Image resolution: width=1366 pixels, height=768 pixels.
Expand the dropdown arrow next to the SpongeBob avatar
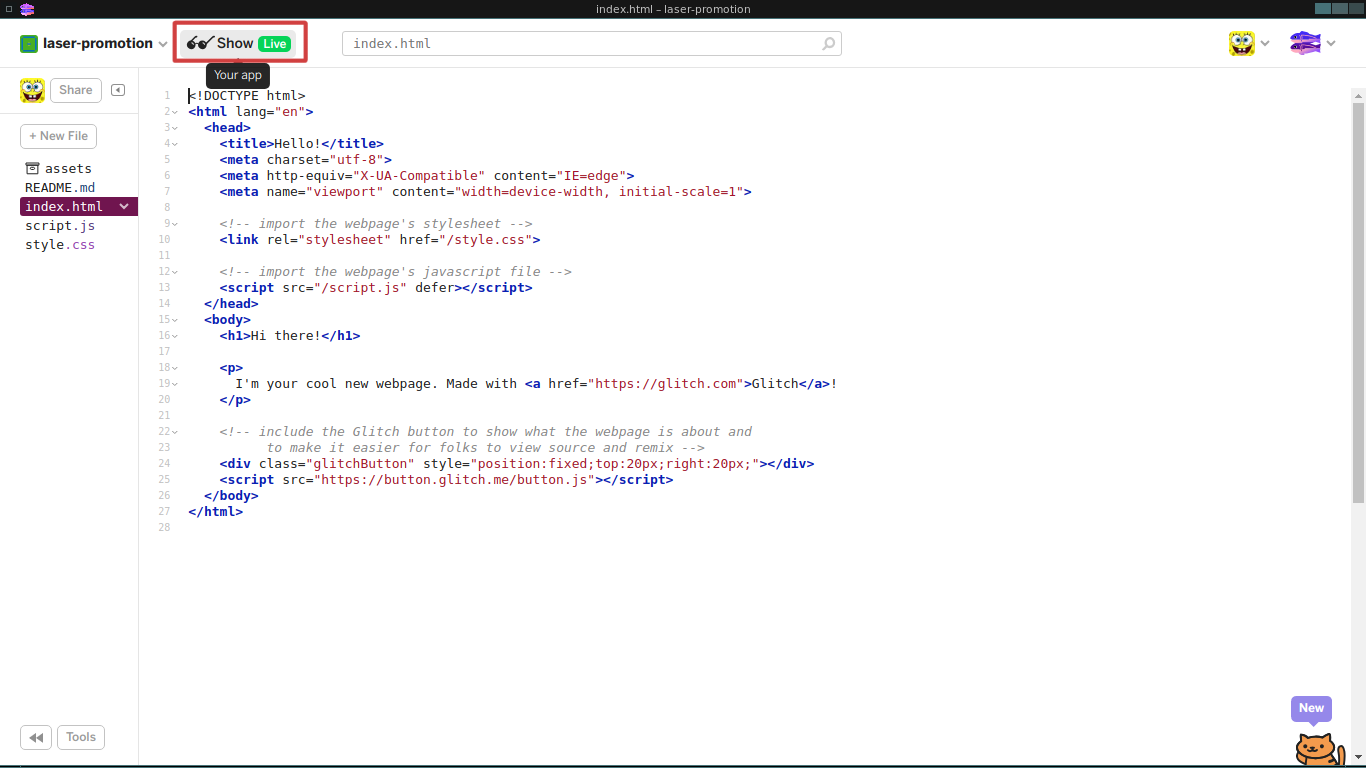point(1265,44)
